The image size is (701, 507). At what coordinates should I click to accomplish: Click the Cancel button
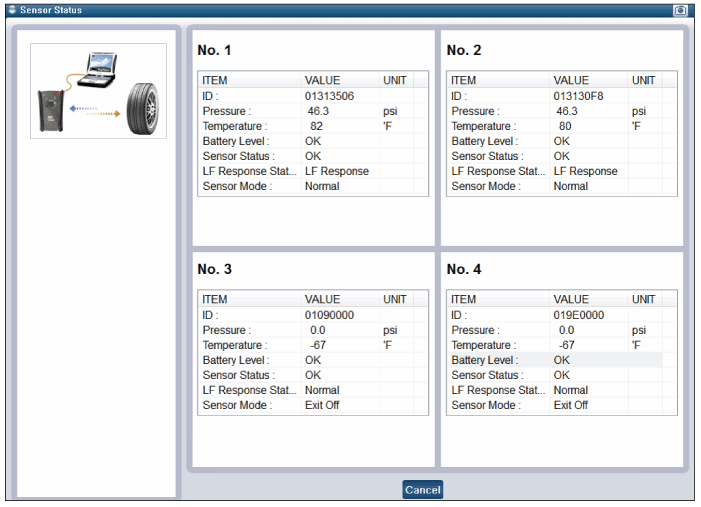(423, 490)
